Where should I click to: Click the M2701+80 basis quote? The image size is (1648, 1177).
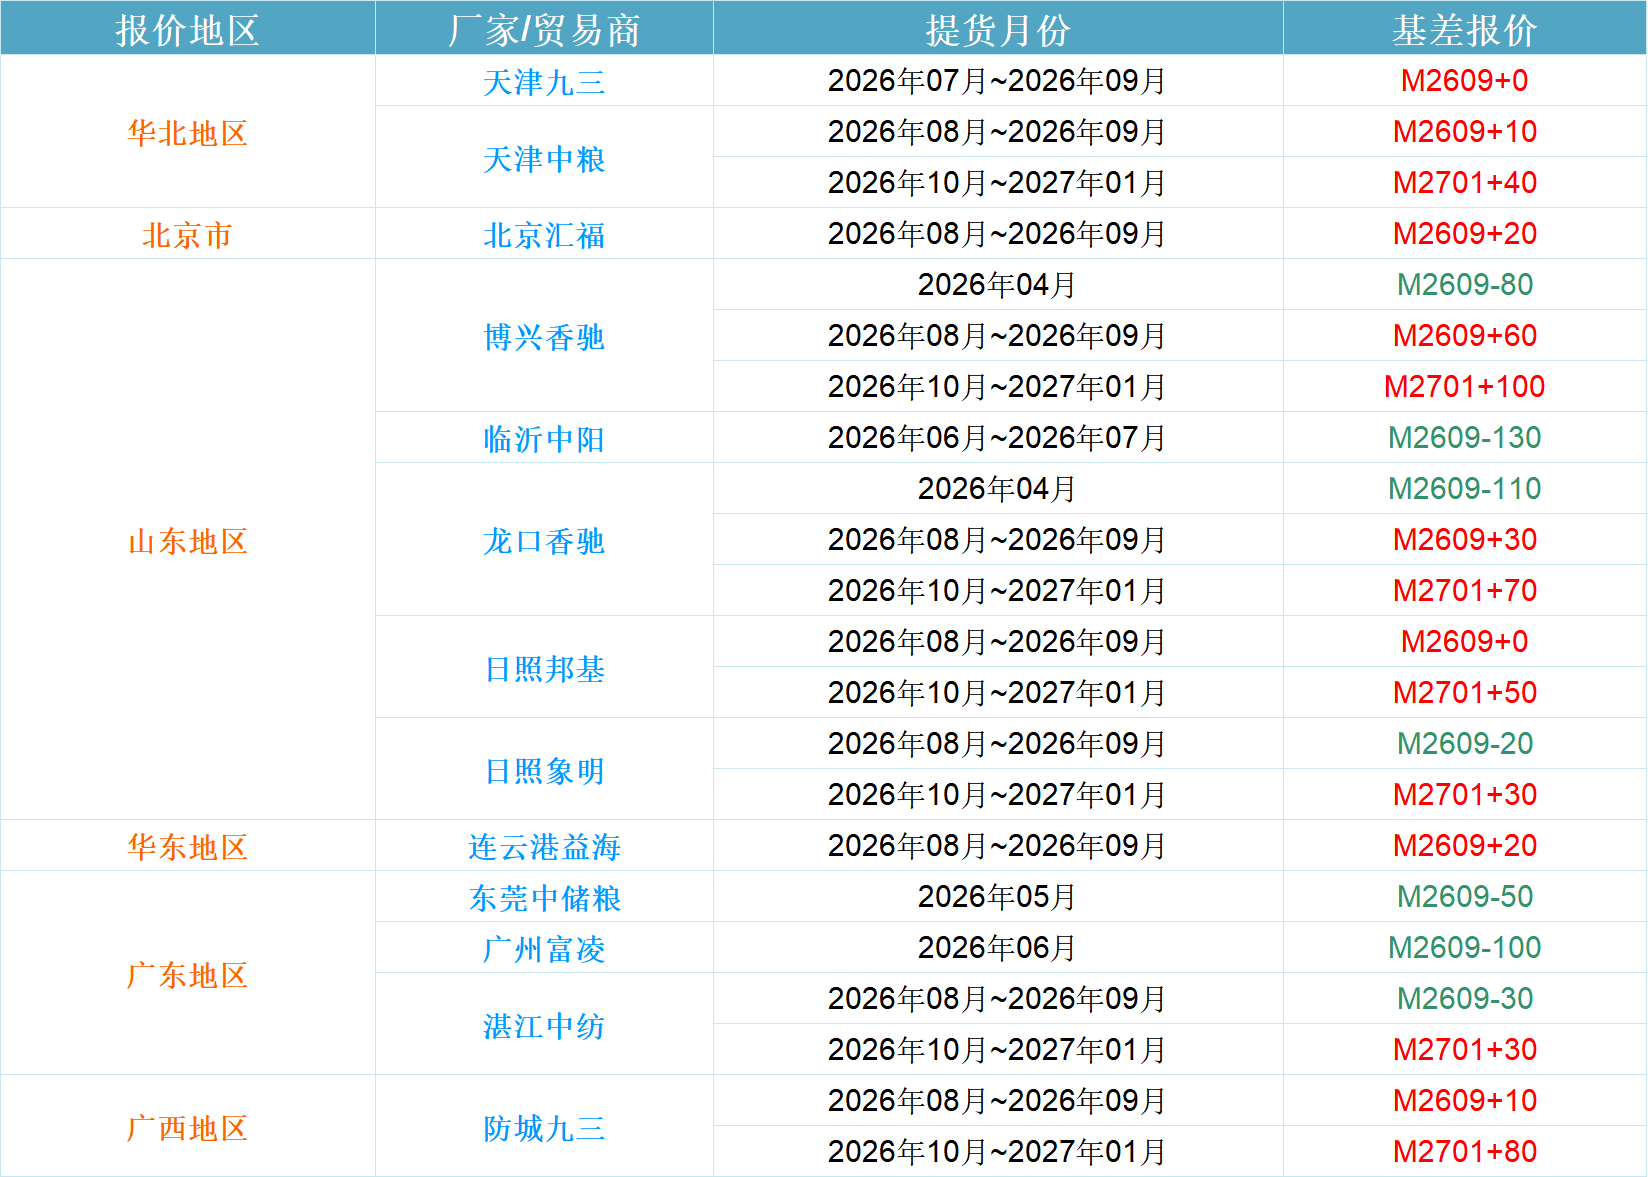(1464, 1152)
